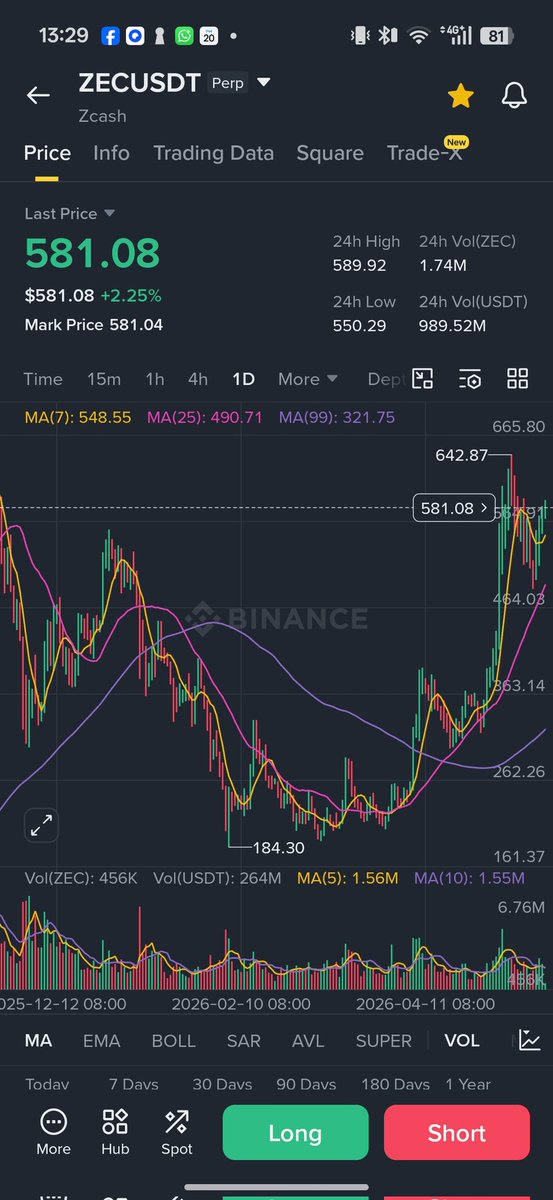This screenshot has height=1200, width=553.
Task: Tap the 24h Low value 550.29
Action: pos(357,326)
